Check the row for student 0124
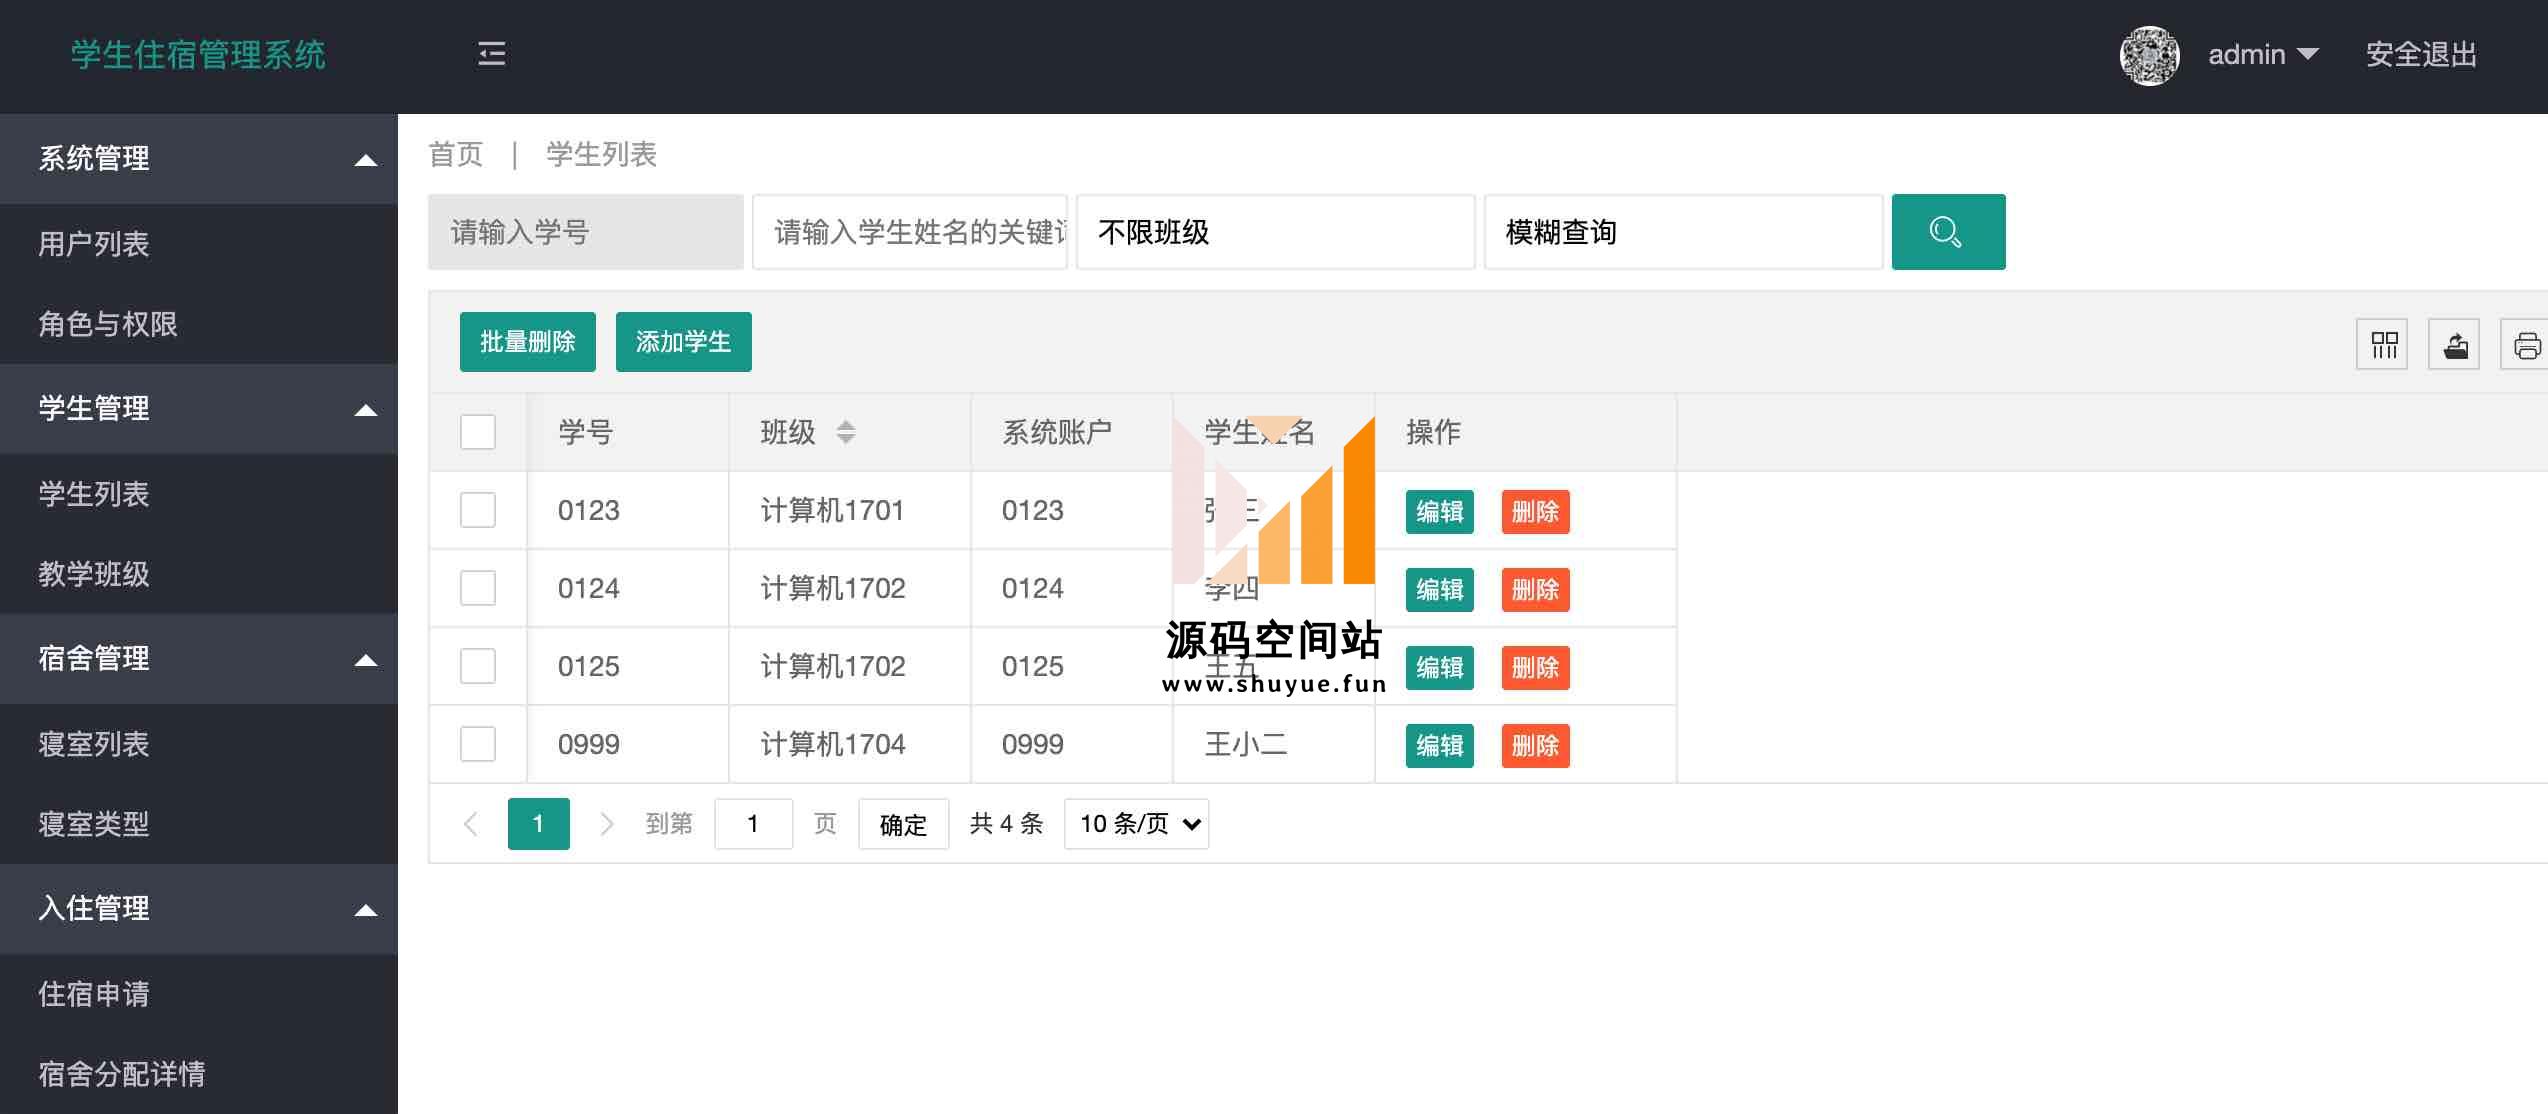Screen dimensions: 2548x1114 [478, 588]
